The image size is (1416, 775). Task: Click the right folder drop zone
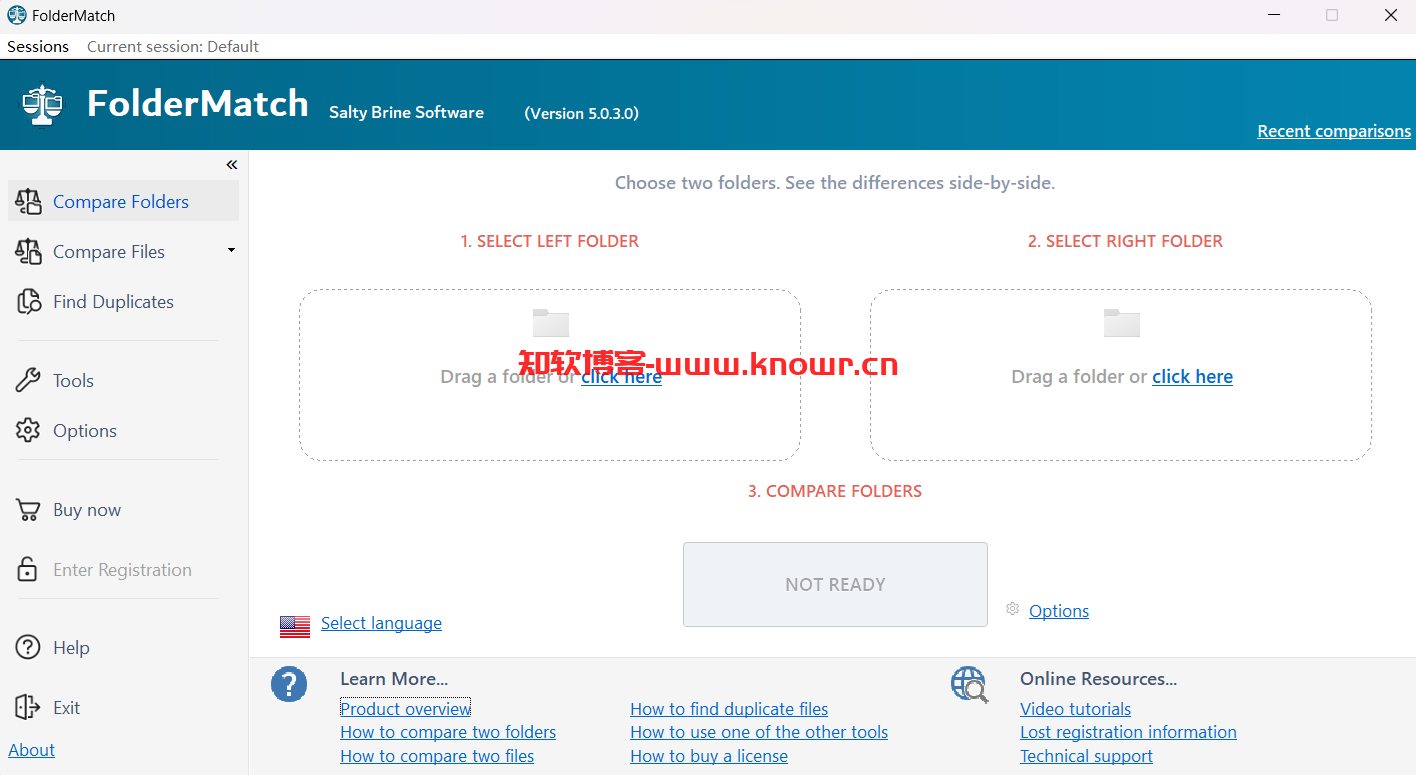coord(1121,375)
